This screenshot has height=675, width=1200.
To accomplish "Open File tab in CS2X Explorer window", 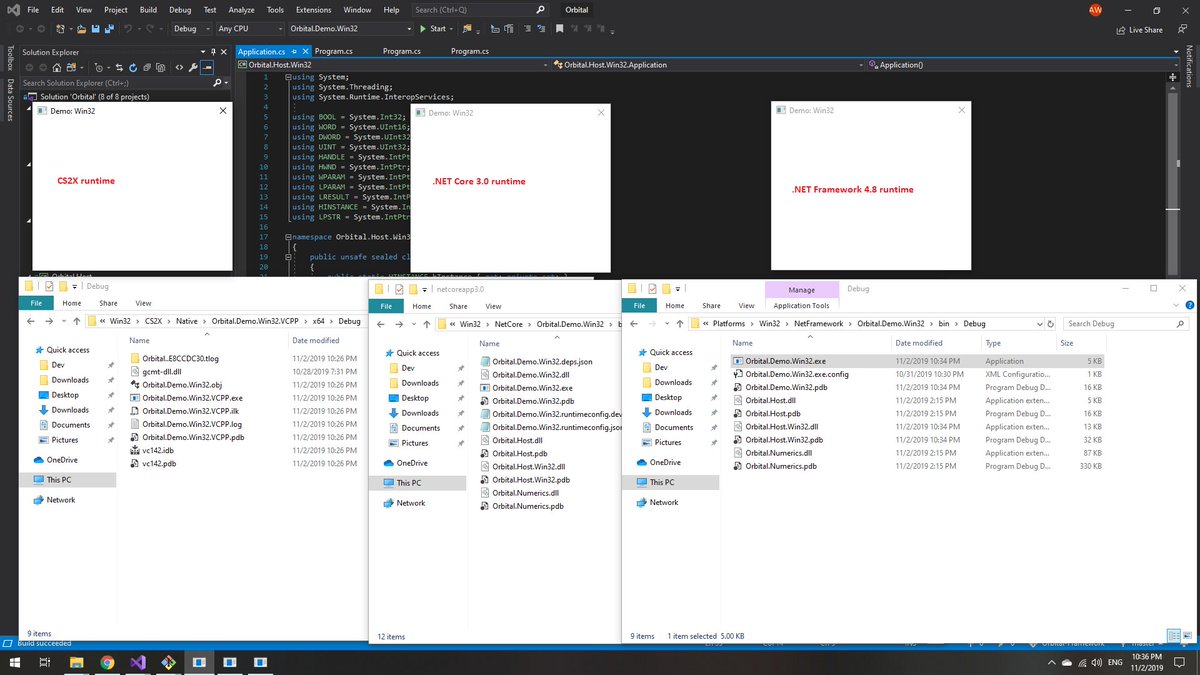I will pyautogui.click(x=35, y=302).
